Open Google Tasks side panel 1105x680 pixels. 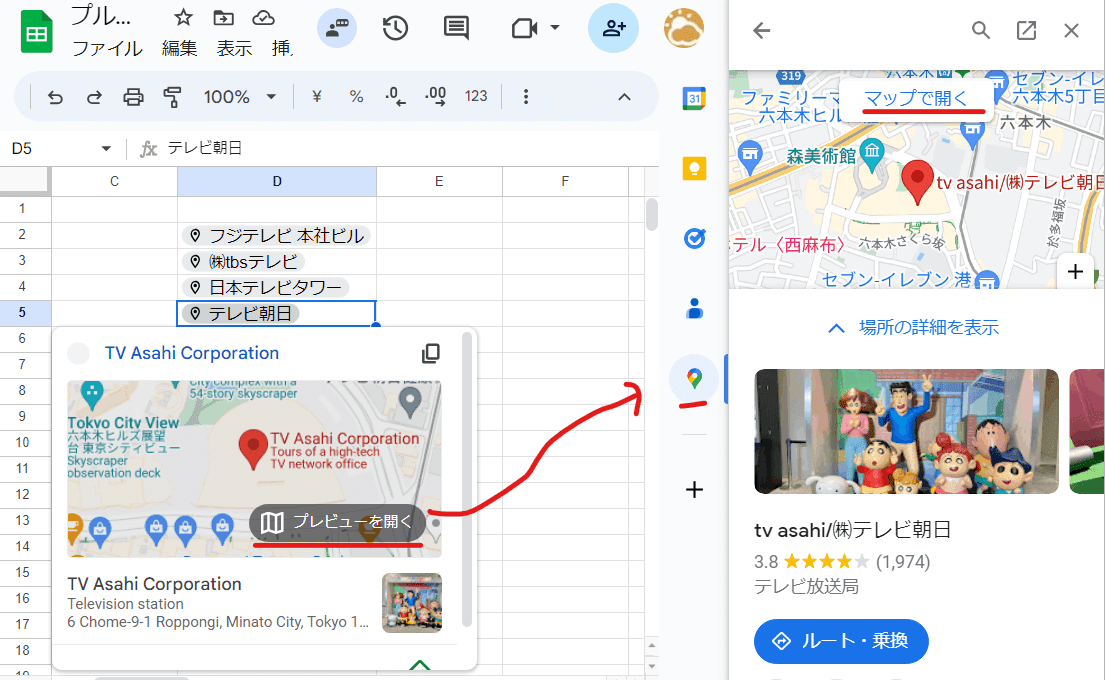point(694,238)
